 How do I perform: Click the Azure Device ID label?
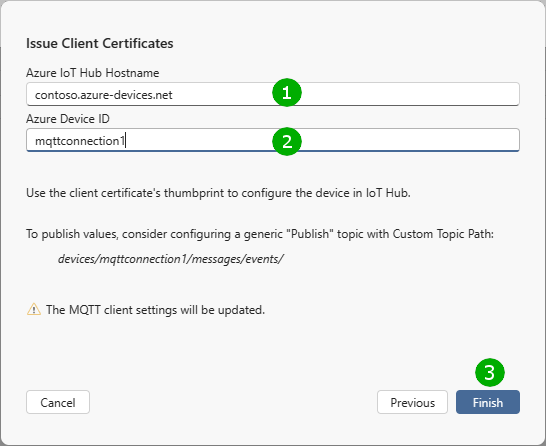pyautogui.click(x=68, y=119)
